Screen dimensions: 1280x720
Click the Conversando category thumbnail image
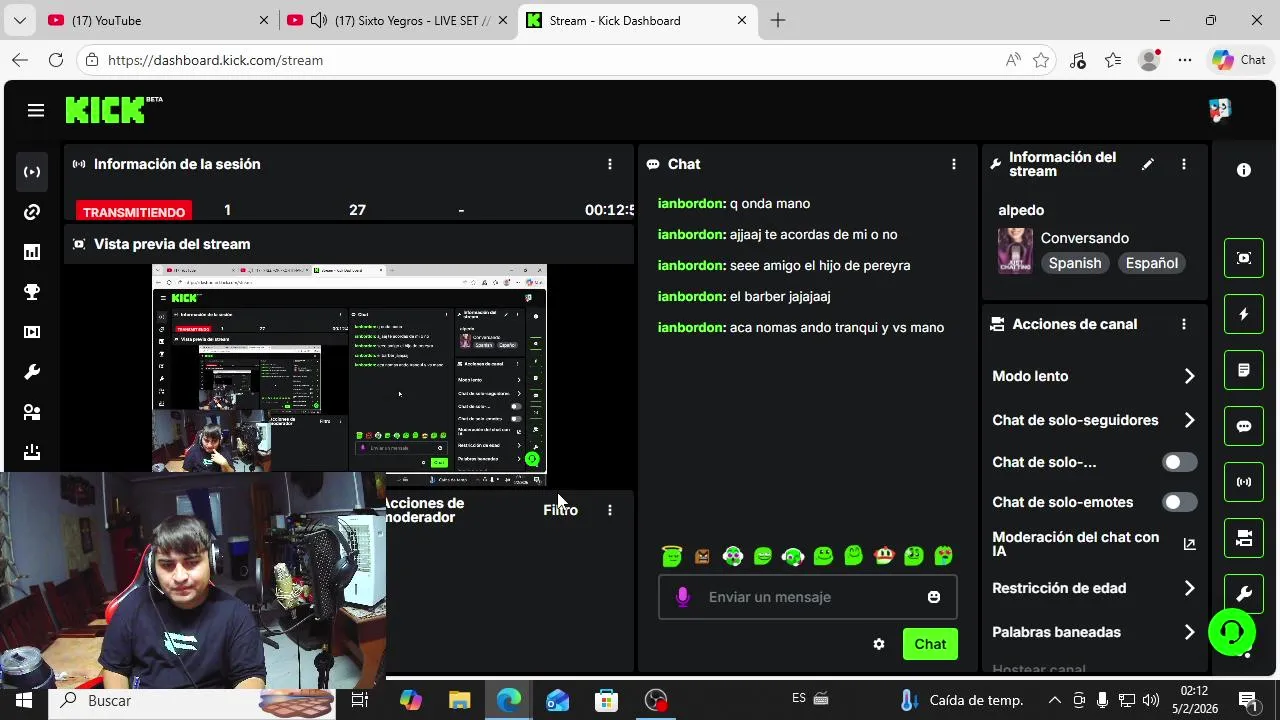click(1015, 251)
